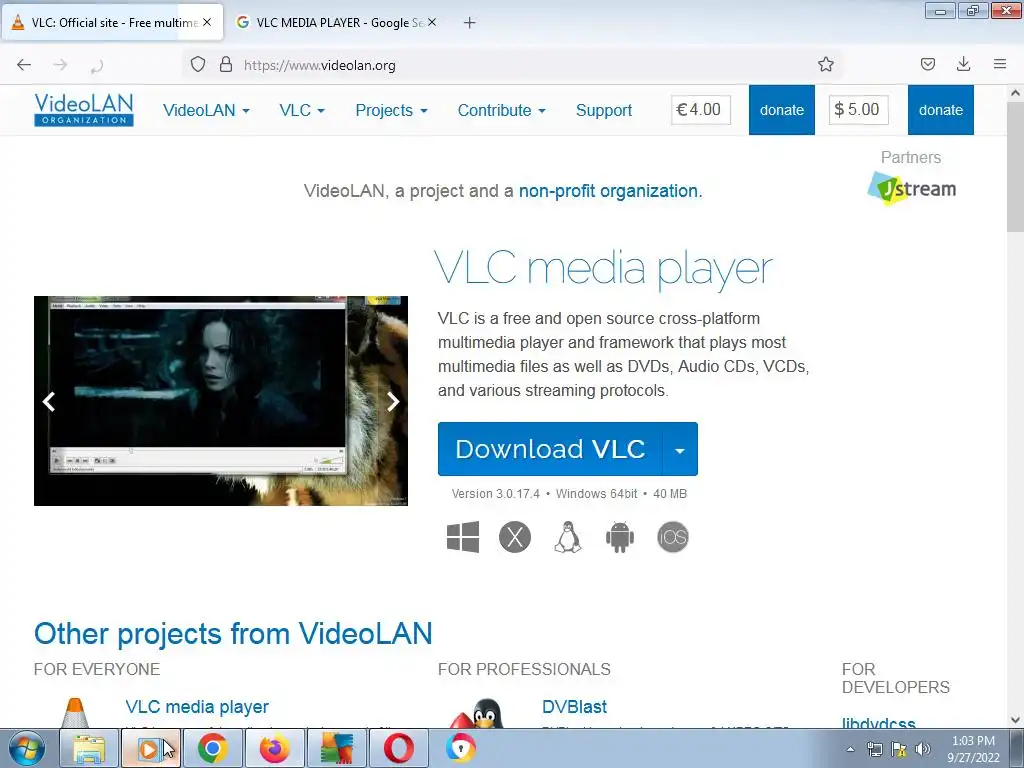The image size is (1024, 768).
Task: Go back with the browser back arrow
Action: (24, 65)
